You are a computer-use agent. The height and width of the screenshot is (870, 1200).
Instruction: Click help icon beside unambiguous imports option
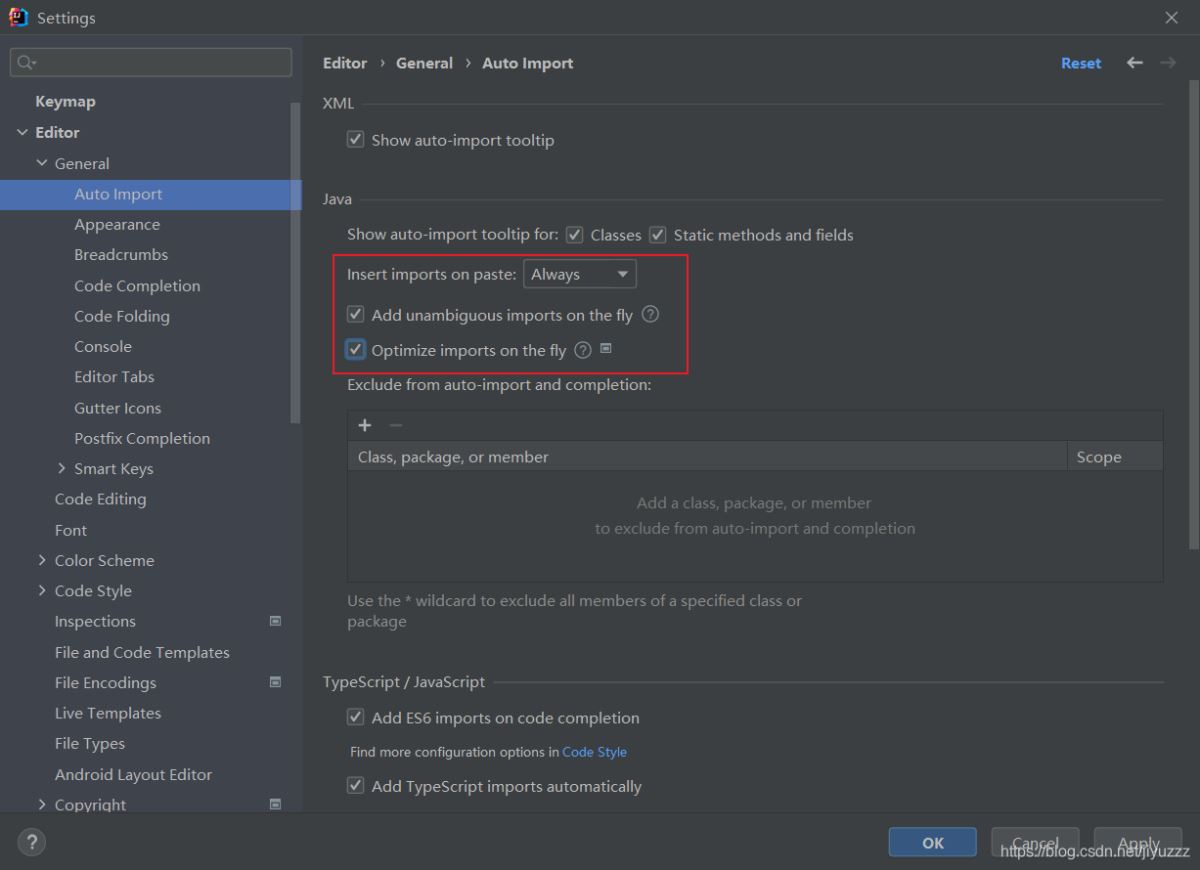point(650,315)
